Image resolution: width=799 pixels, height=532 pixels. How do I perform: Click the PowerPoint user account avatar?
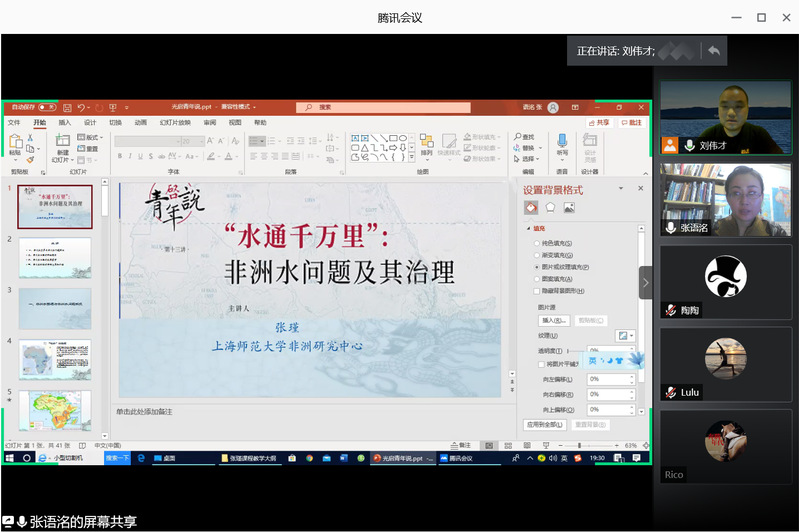[553, 108]
